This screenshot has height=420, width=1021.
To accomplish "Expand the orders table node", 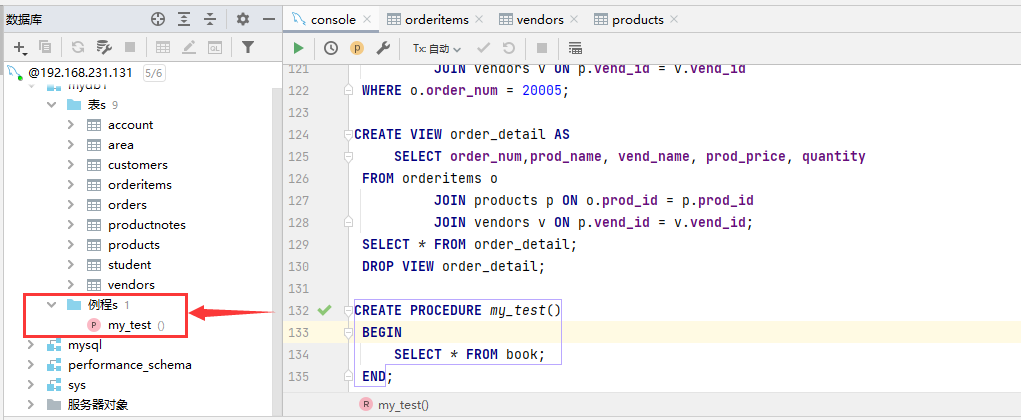I will point(71,204).
